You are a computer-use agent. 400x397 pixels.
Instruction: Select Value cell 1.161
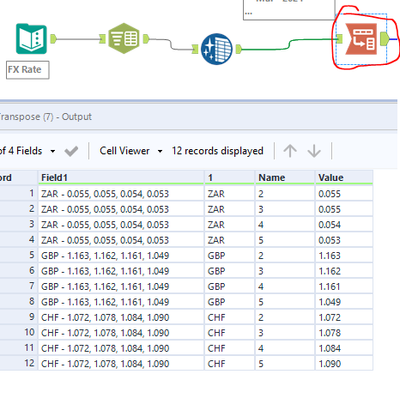[344, 286]
